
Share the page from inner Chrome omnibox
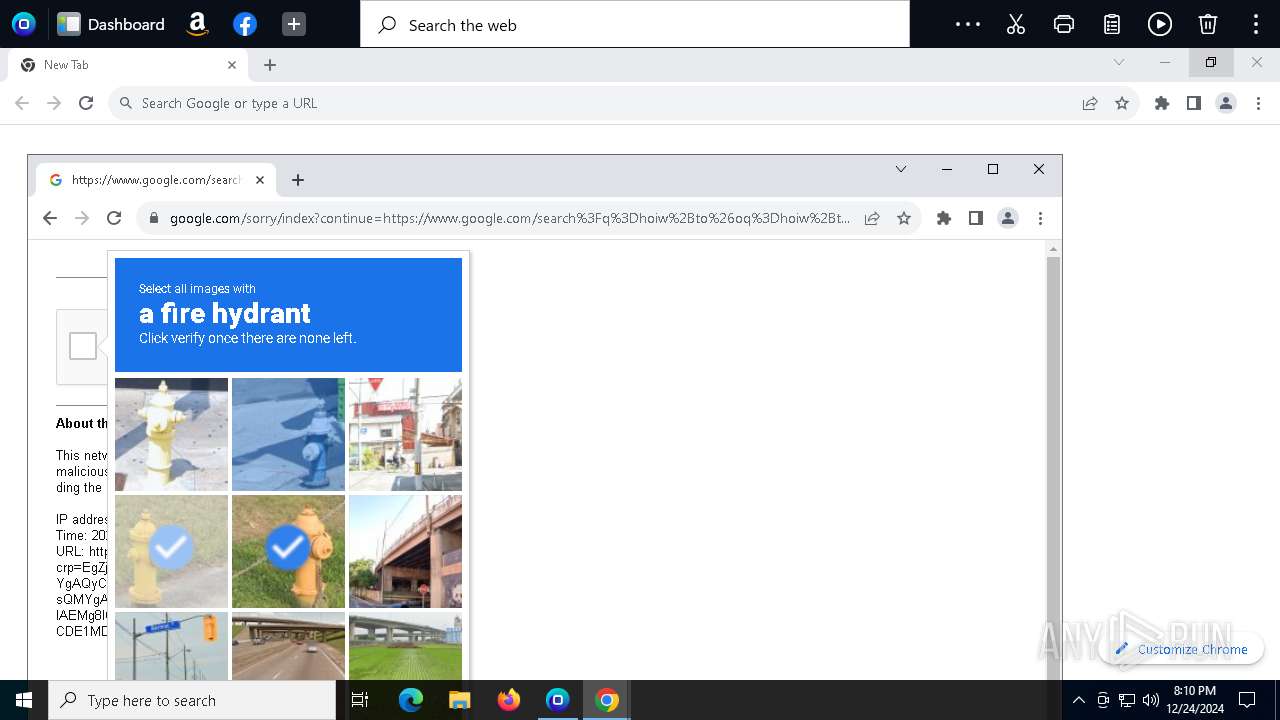(x=872, y=218)
